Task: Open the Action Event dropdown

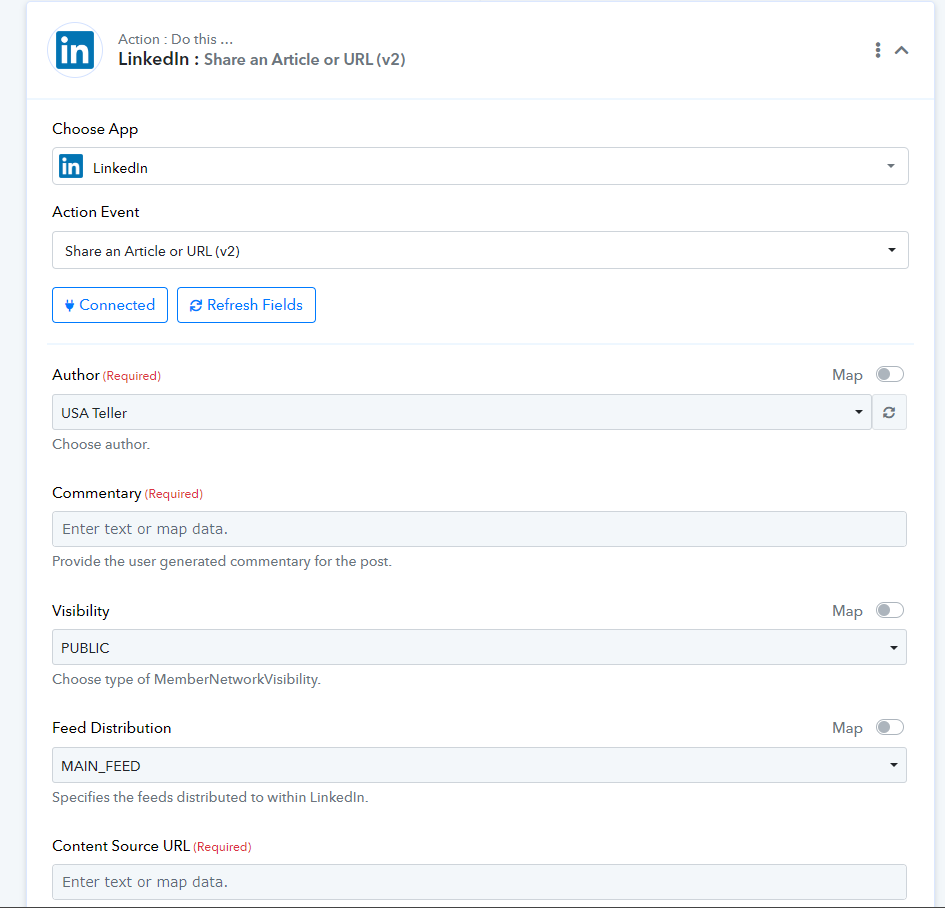Action: (x=480, y=250)
